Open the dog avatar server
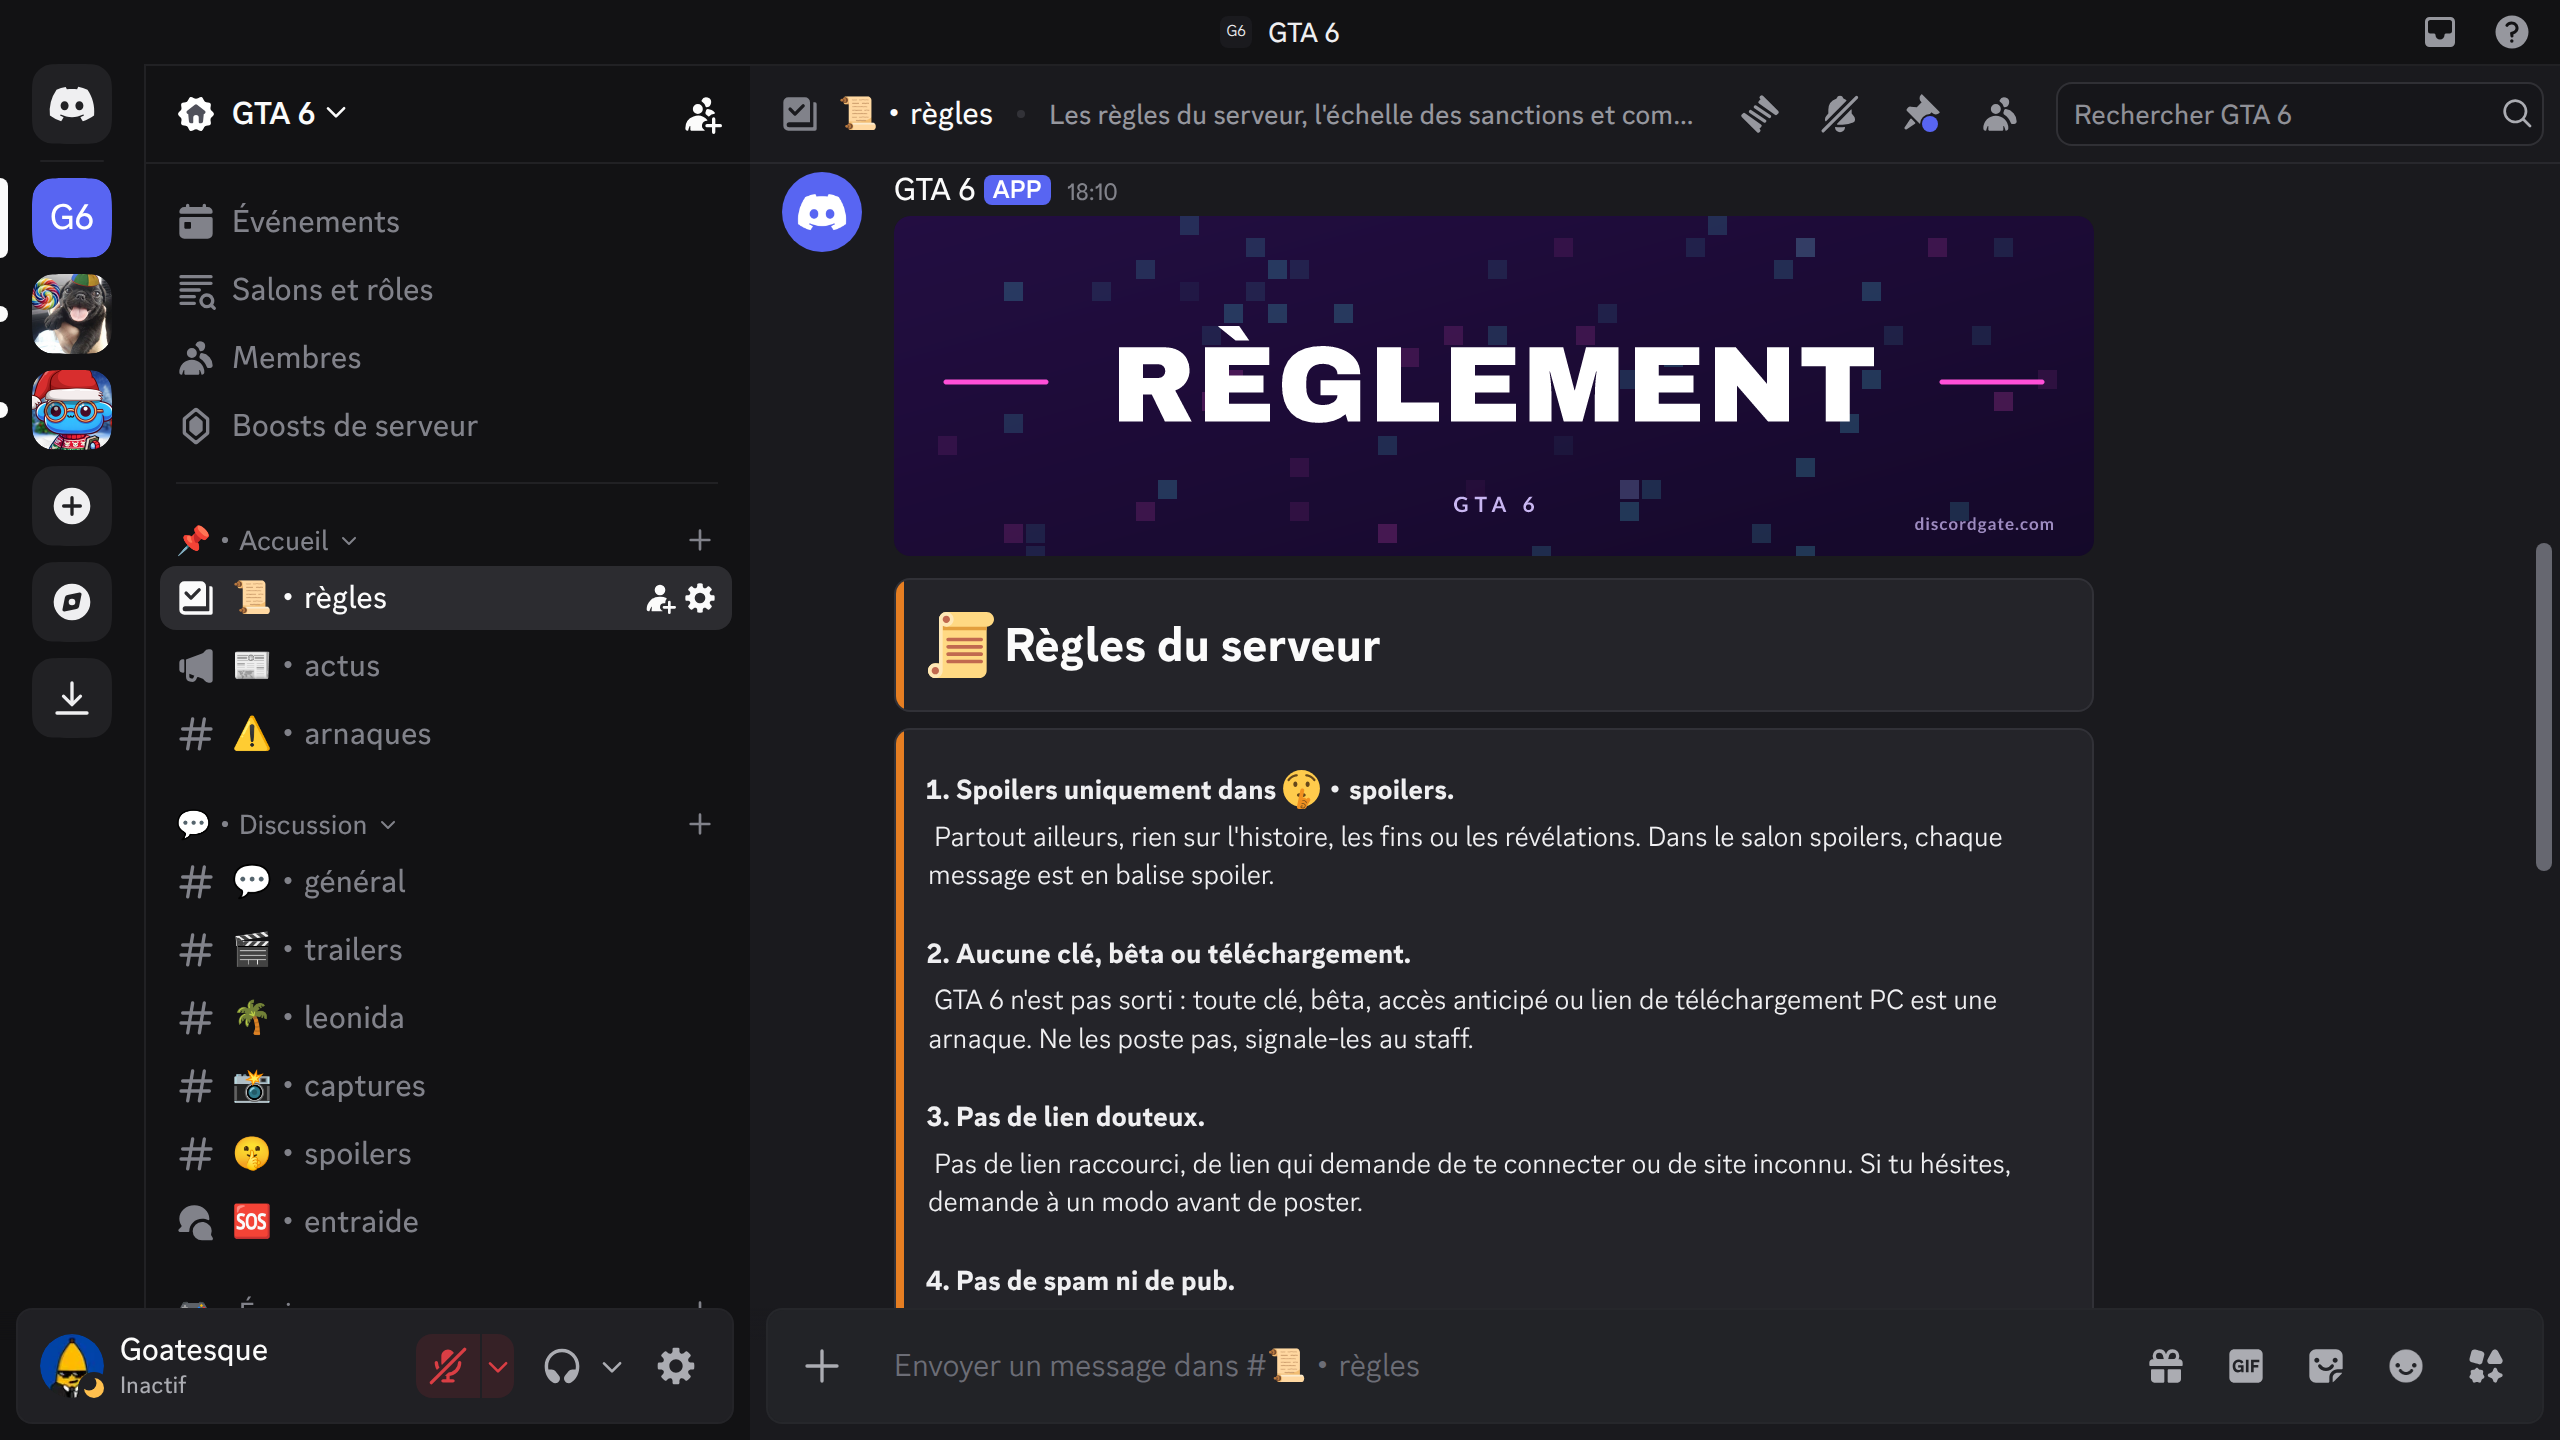The image size is (2560, 1440). (x=72, y=314)
